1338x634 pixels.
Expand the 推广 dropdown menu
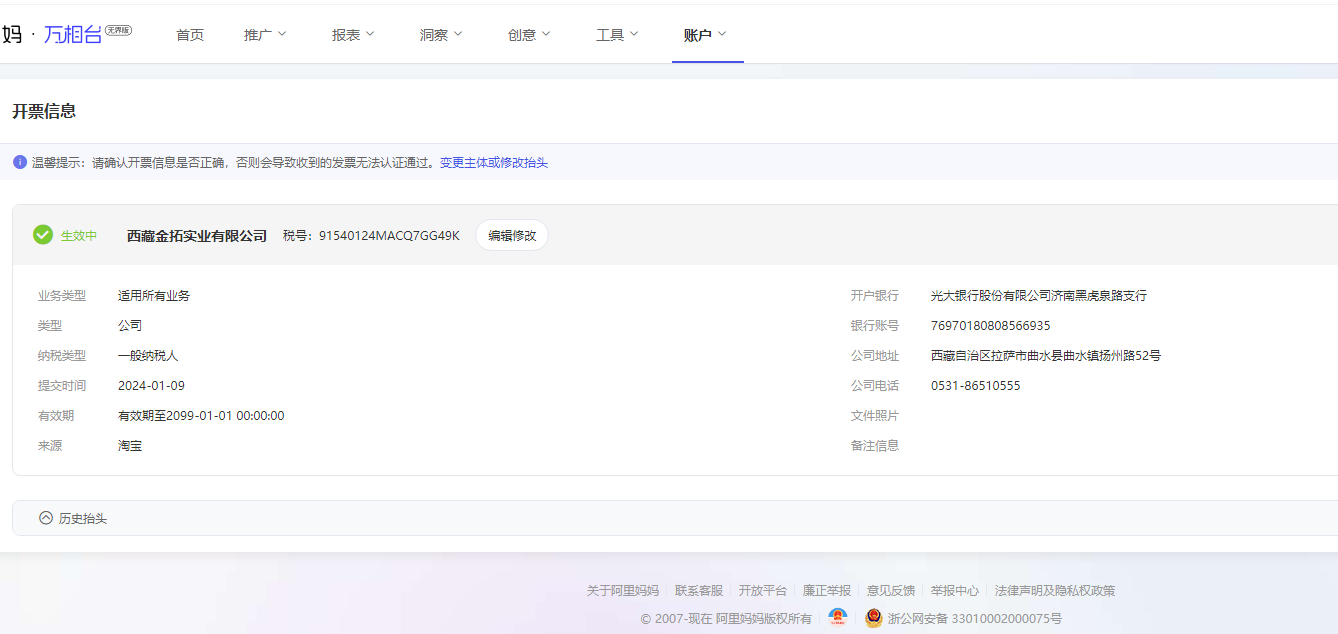point(265,35)
